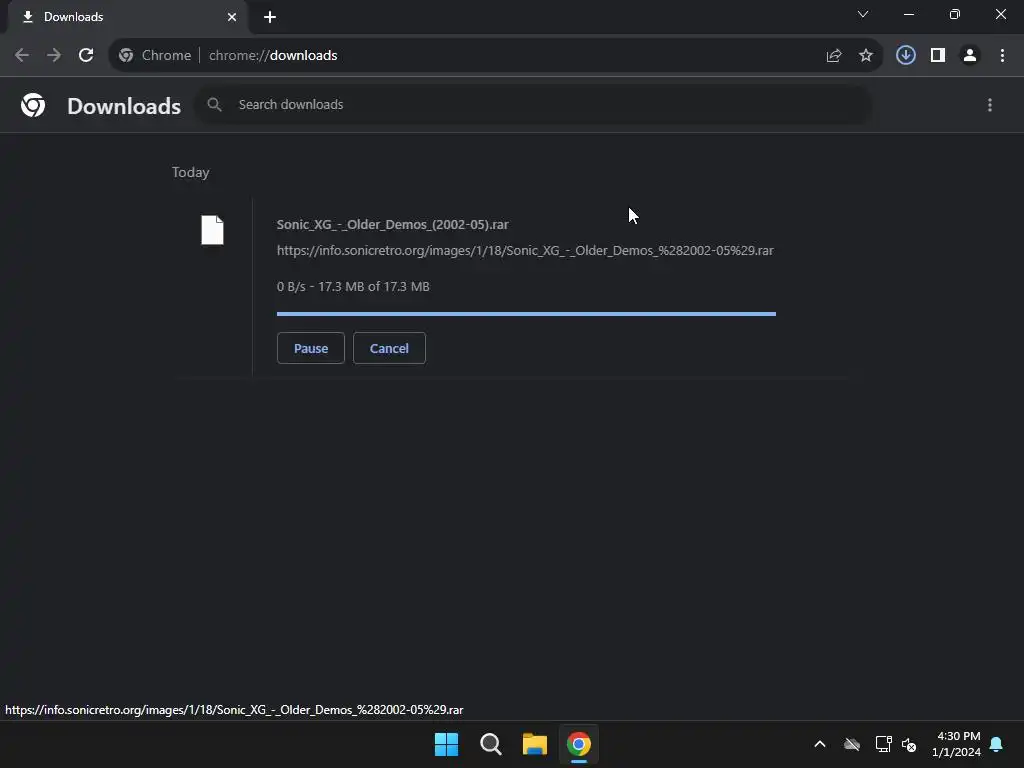Viewport: 1024px width, 768px height.
Task: Close the Downloads tab
Action: pos(232,17)
